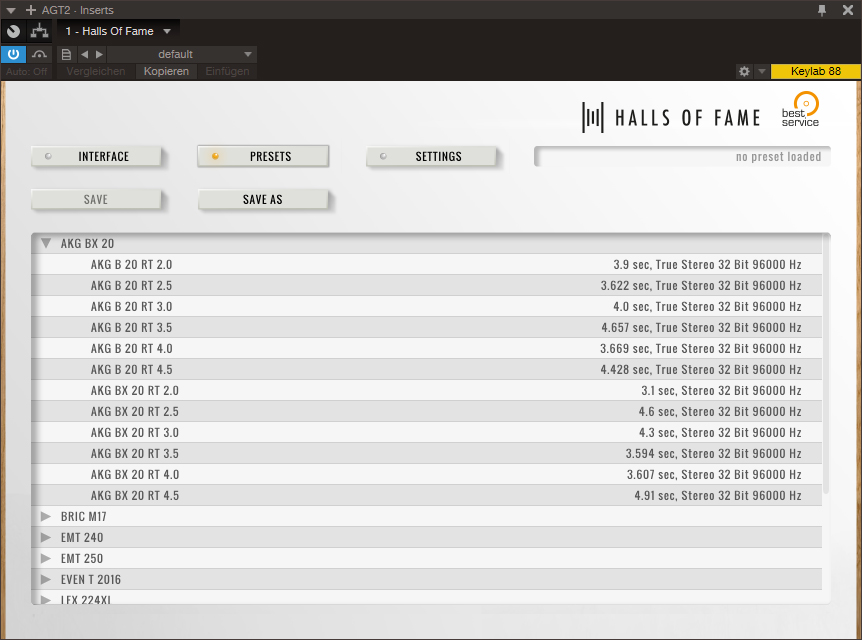Select preset AKG B 20 RT 3.0
The image size is (862, 640).
[427, 306]
